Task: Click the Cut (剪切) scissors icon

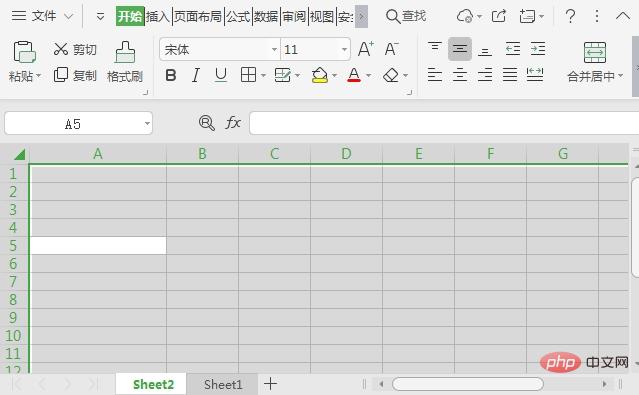Action: [x=61, y=49]
